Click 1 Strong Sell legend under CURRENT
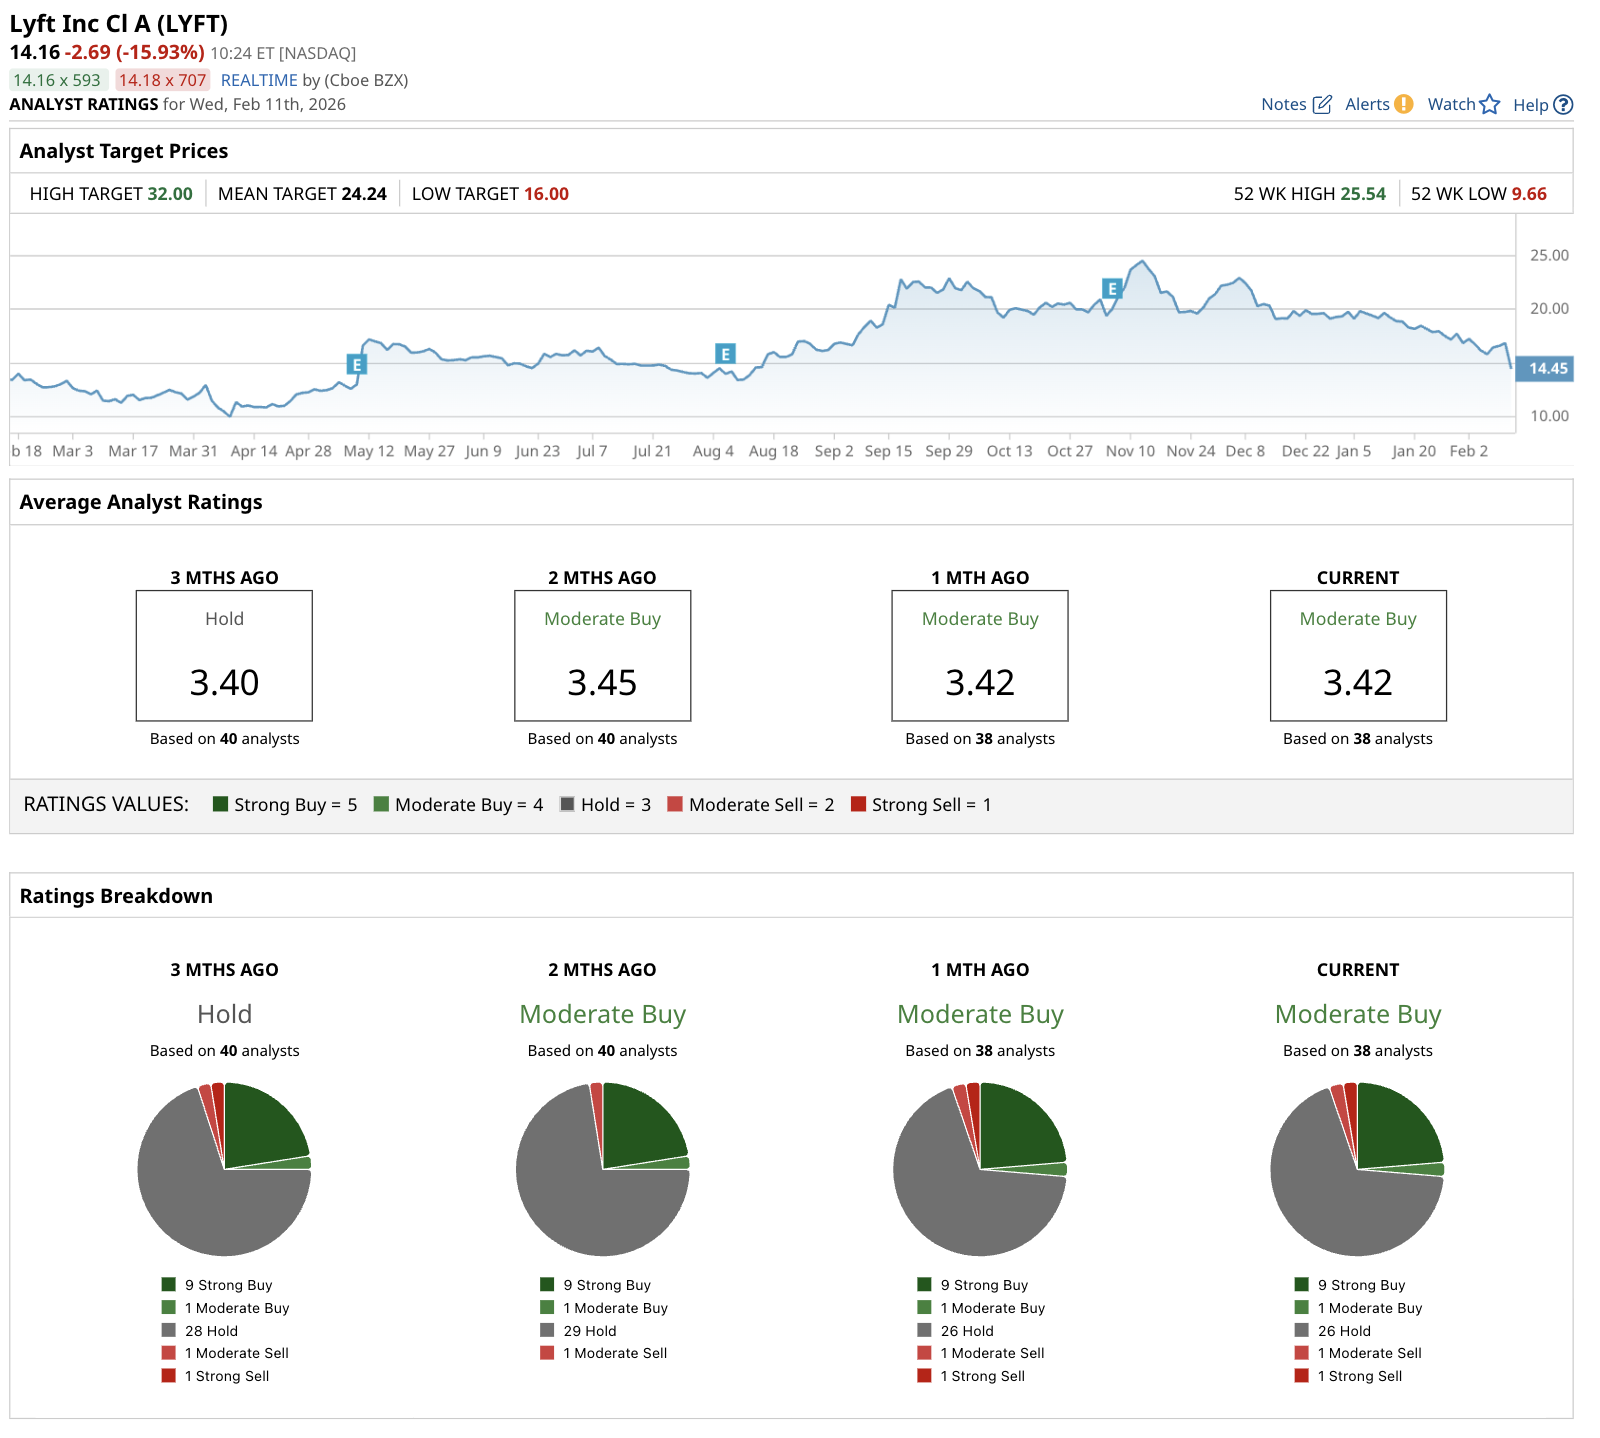This screenshot has height=1438, width=1600. pyautogui.click(x=1349, y=1376)
